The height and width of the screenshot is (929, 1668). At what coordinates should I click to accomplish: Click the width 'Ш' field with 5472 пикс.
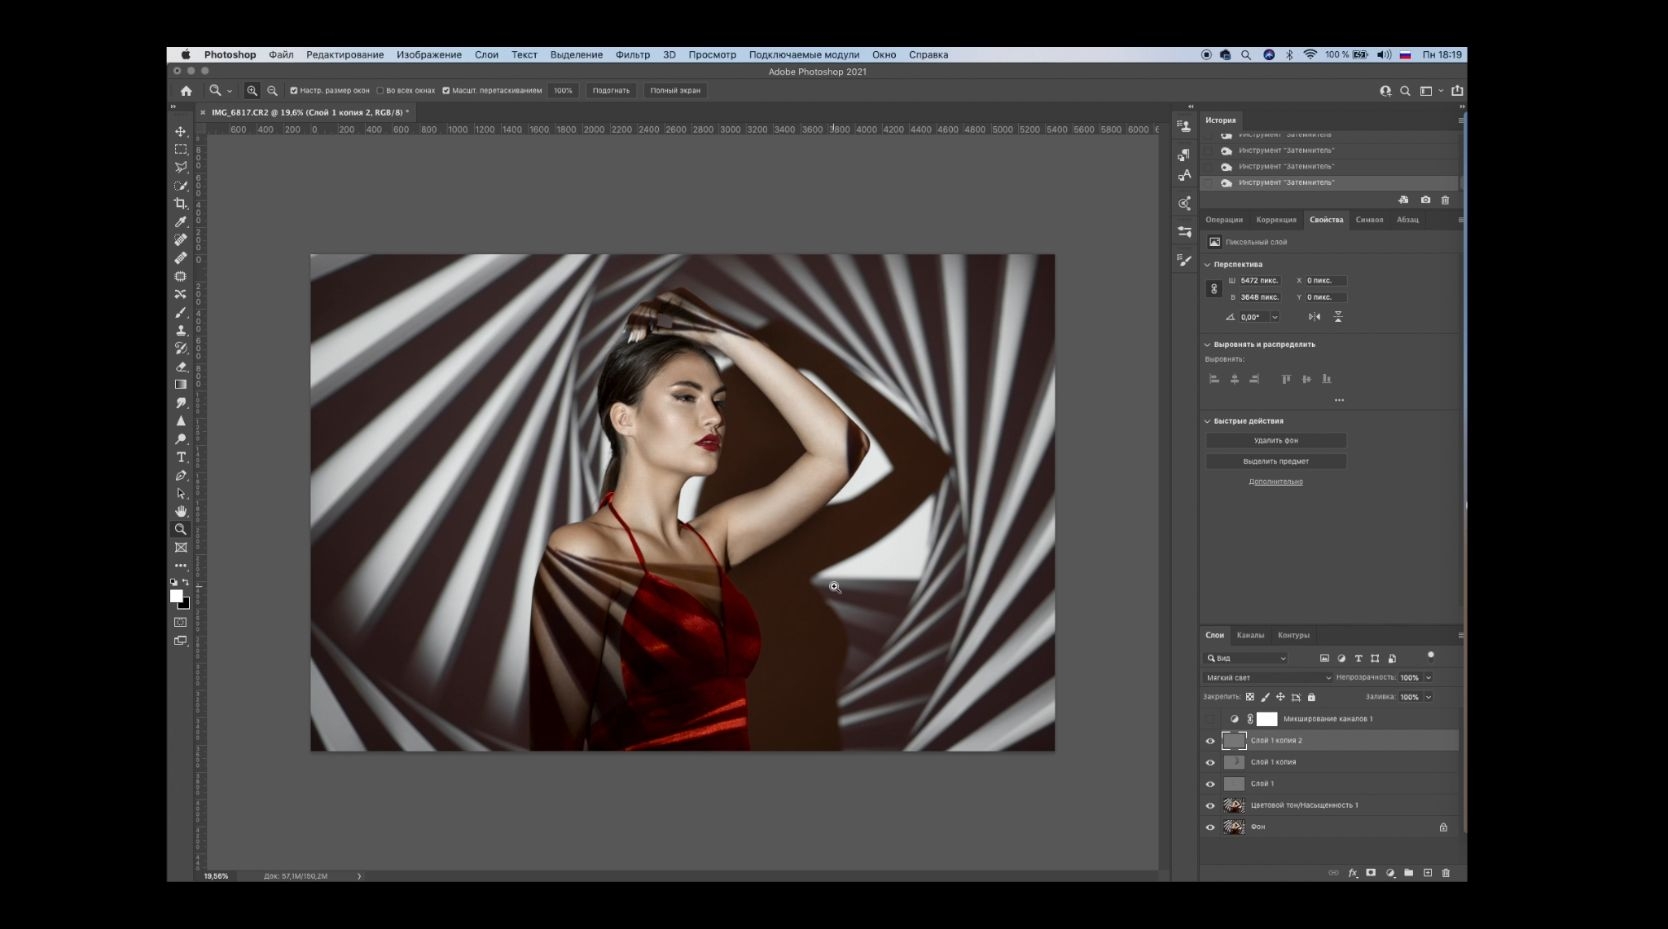click(x=1260, y=281)
